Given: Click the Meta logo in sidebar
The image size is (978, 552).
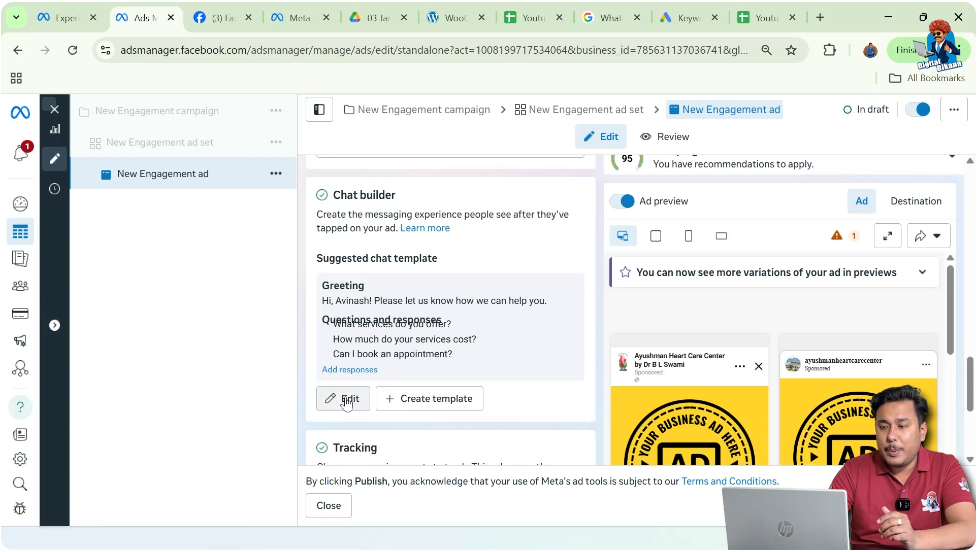Looking at the screenshot, I should (x=20, y=112).
